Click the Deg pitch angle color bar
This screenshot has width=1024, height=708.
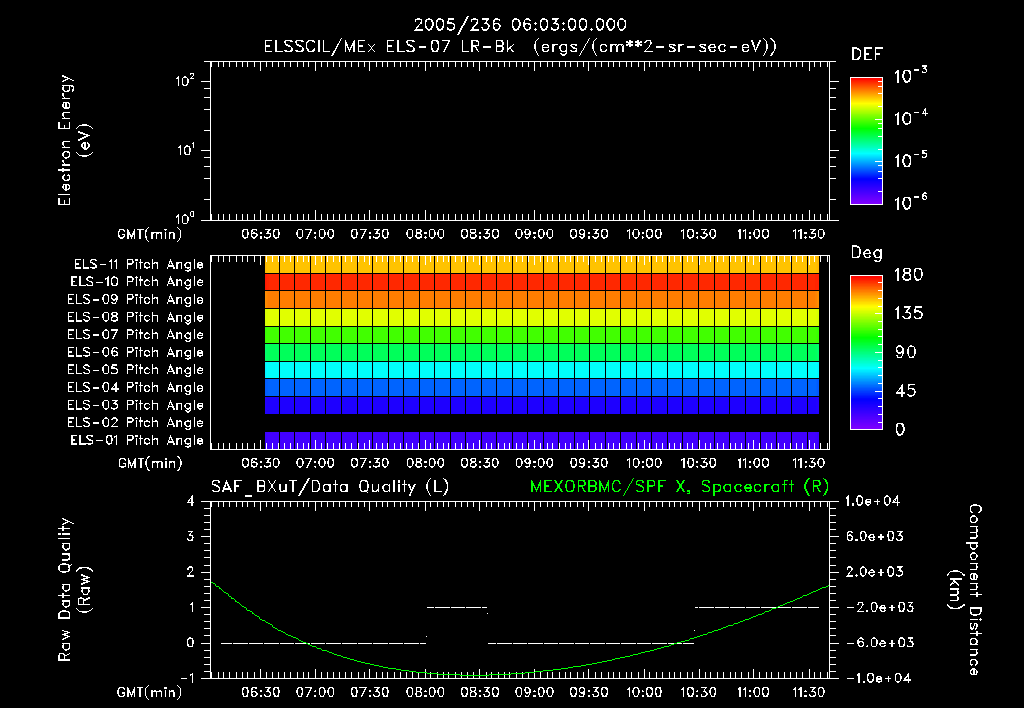866,352
